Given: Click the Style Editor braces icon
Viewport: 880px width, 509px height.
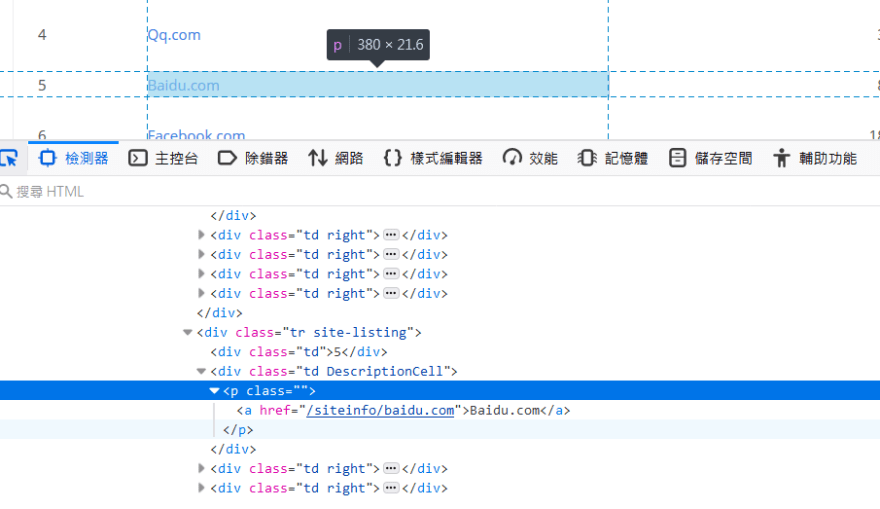Looking at the screenshot, I should pos(393,158).
